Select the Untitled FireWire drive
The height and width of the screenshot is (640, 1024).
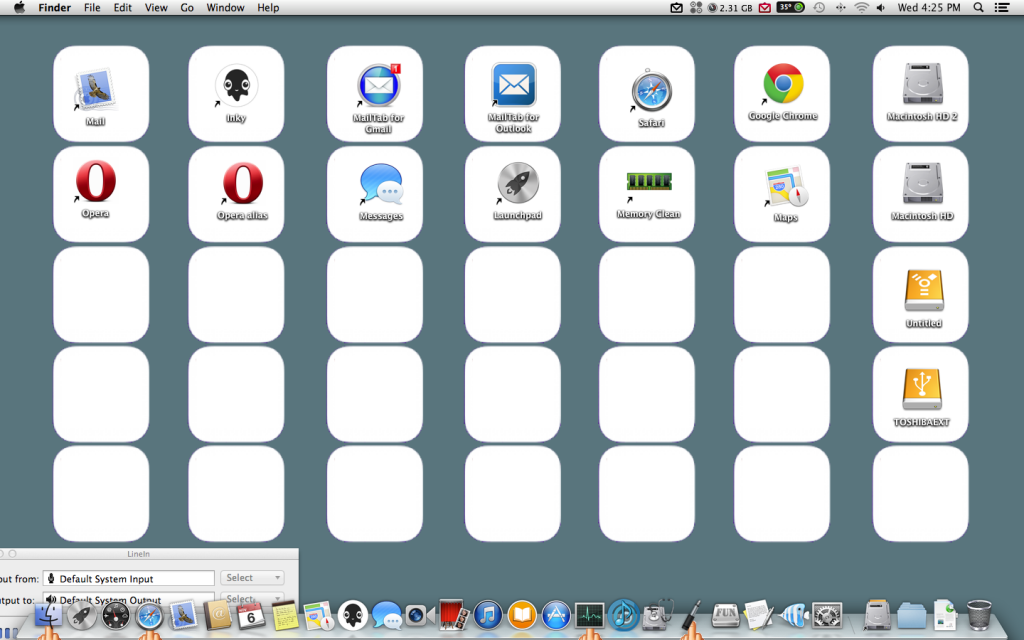point(923,291)
